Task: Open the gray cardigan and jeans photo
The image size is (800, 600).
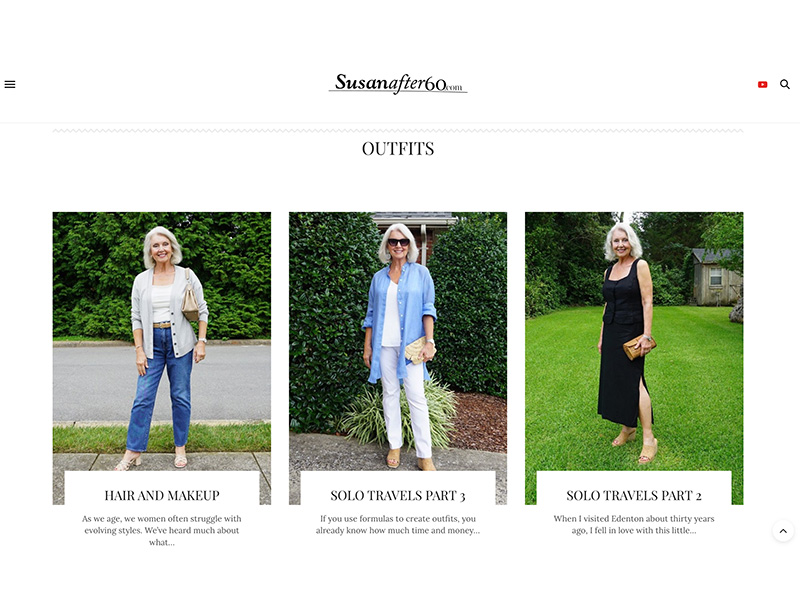Action: [x=162, y=341]
